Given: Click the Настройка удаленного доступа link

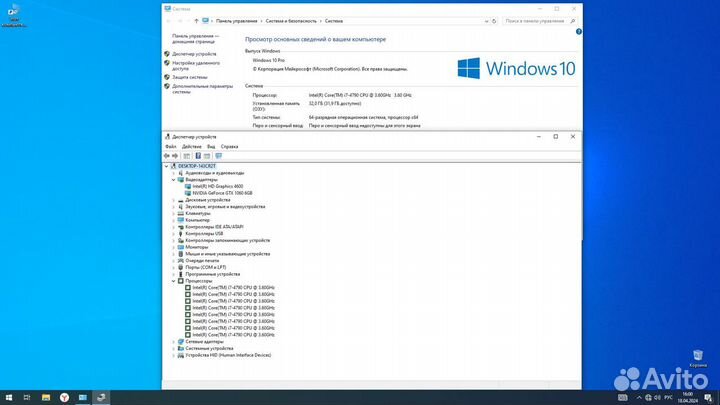Looking at the screenshot, I should [x=194, y=65].
